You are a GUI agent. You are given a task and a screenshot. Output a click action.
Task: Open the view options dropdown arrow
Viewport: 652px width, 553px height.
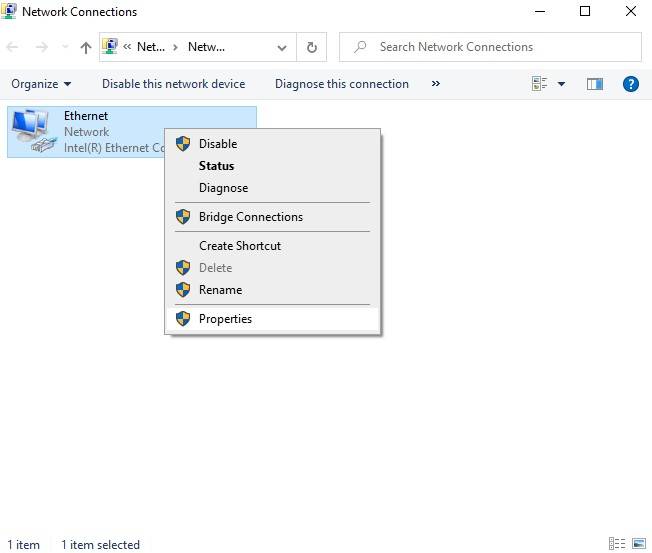pos(561,84)
